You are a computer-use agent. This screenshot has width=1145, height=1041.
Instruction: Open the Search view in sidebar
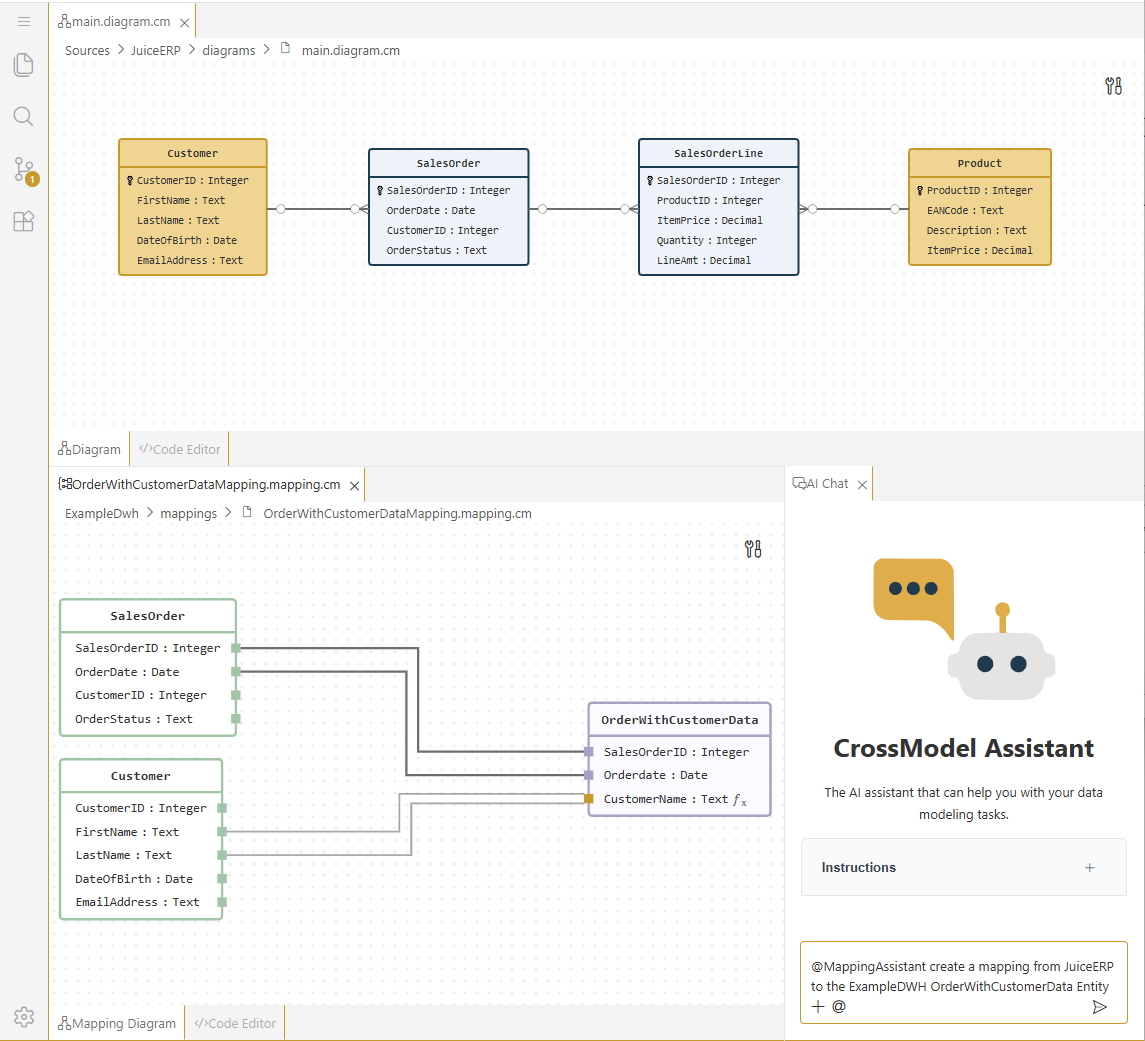(24, 117)
